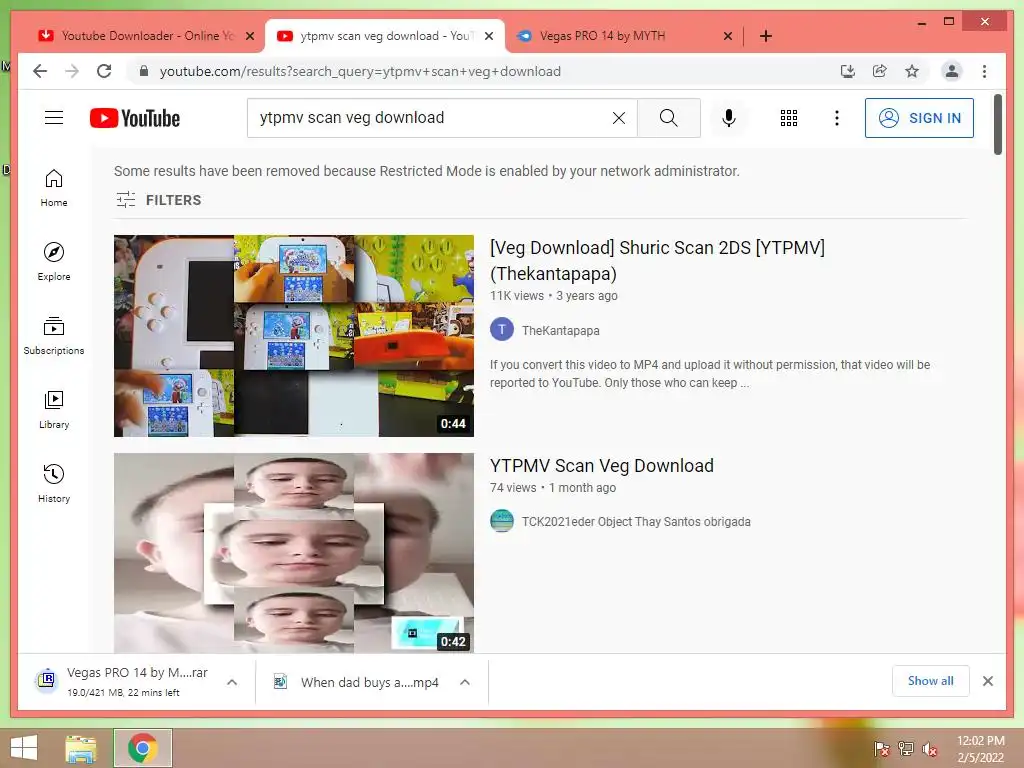This screenshot has height=768, width=1024.
Task: Click the Windows Start button
Action: [24, 748]
